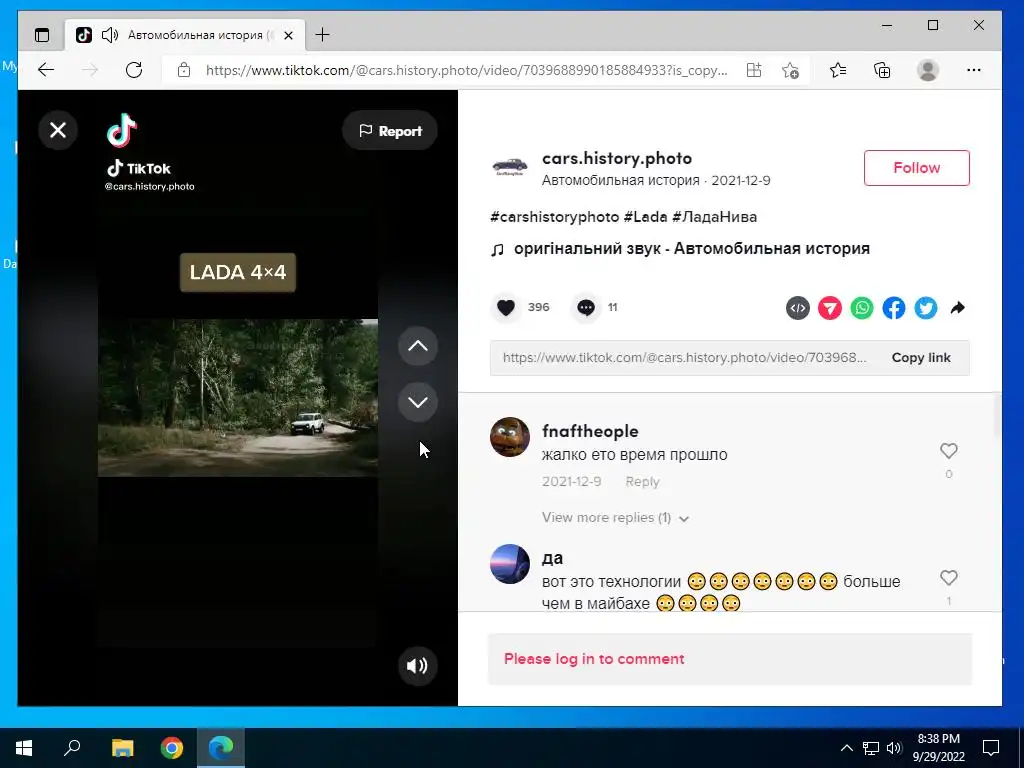Click the TikTok logo icon
1024x768 pixels.
click(x=121, y=130)
